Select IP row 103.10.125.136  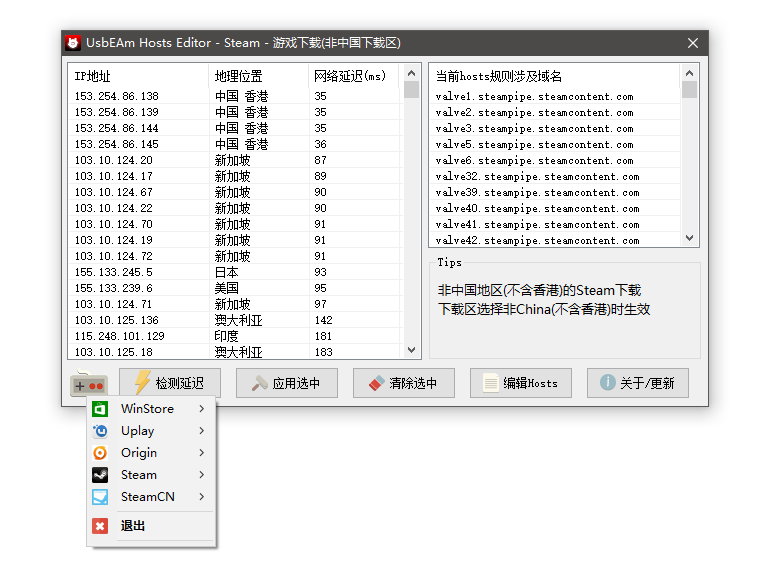click(235, 320)
